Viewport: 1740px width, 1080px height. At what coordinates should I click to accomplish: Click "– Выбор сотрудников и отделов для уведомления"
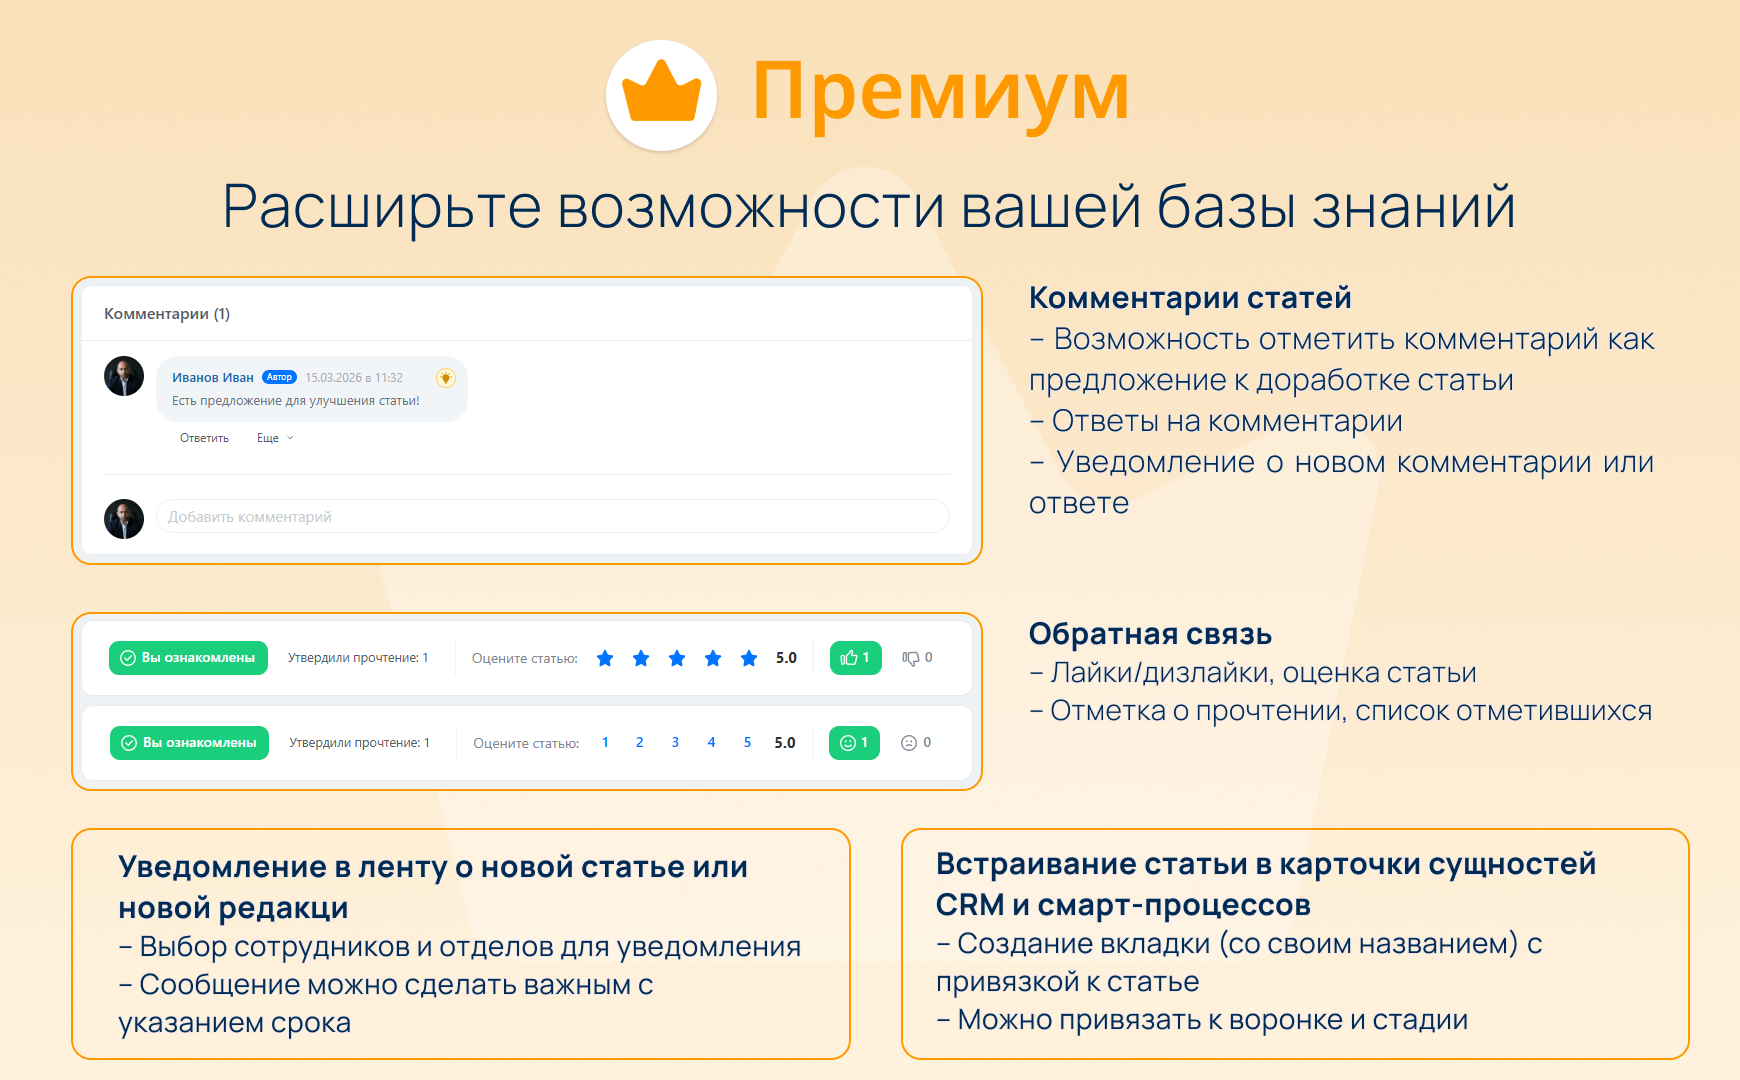point(459,946)
